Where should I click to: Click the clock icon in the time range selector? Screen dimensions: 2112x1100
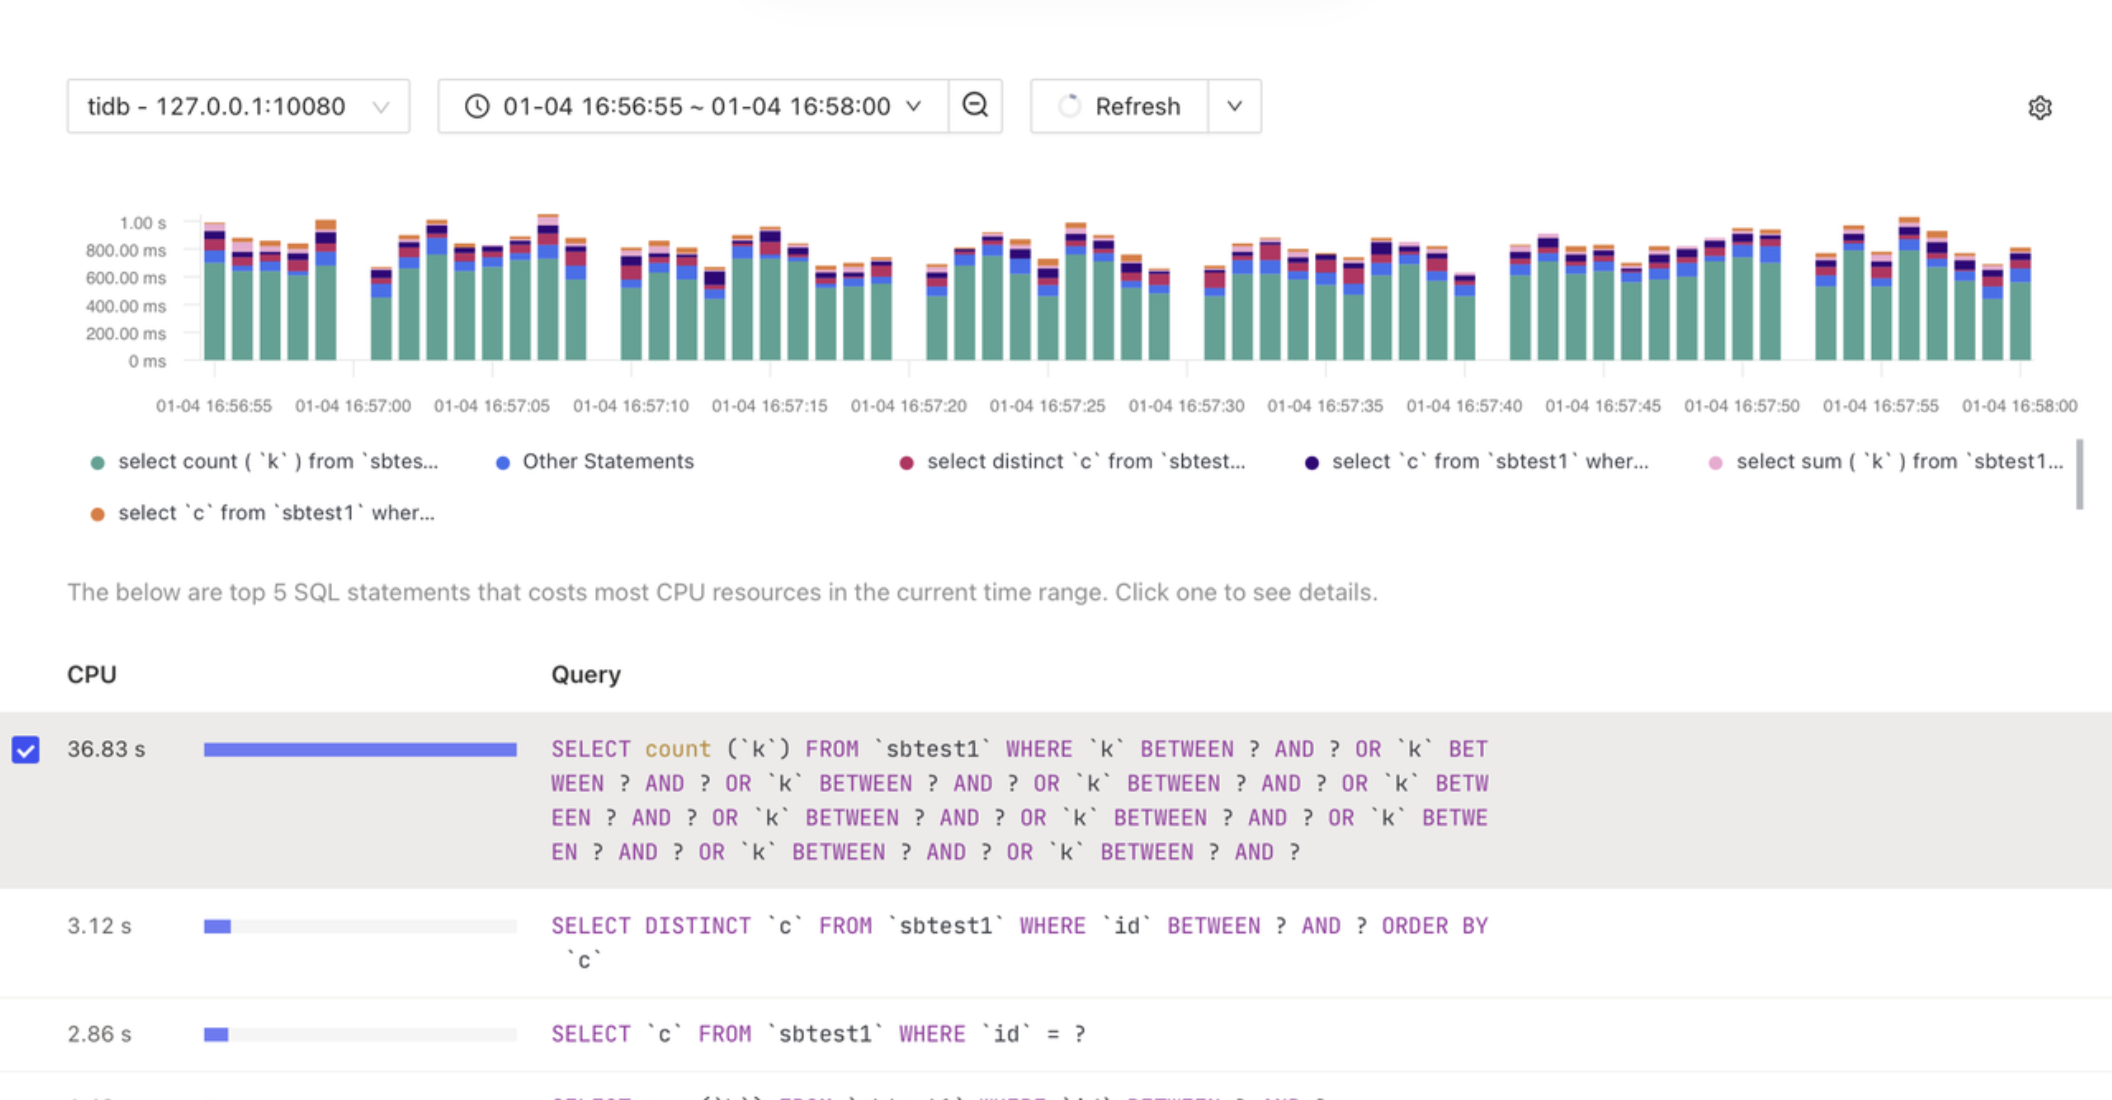(477, 105)
